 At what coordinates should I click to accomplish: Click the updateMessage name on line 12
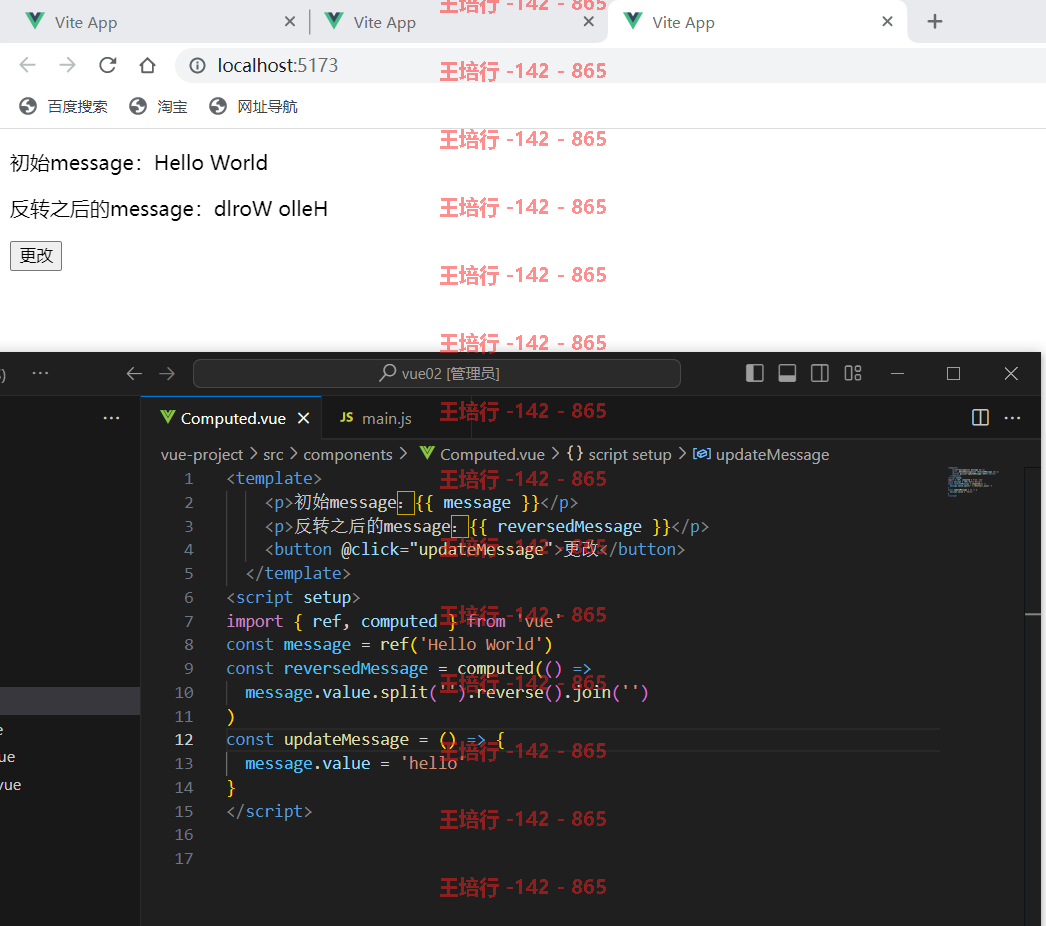click(x=346, y=740)
